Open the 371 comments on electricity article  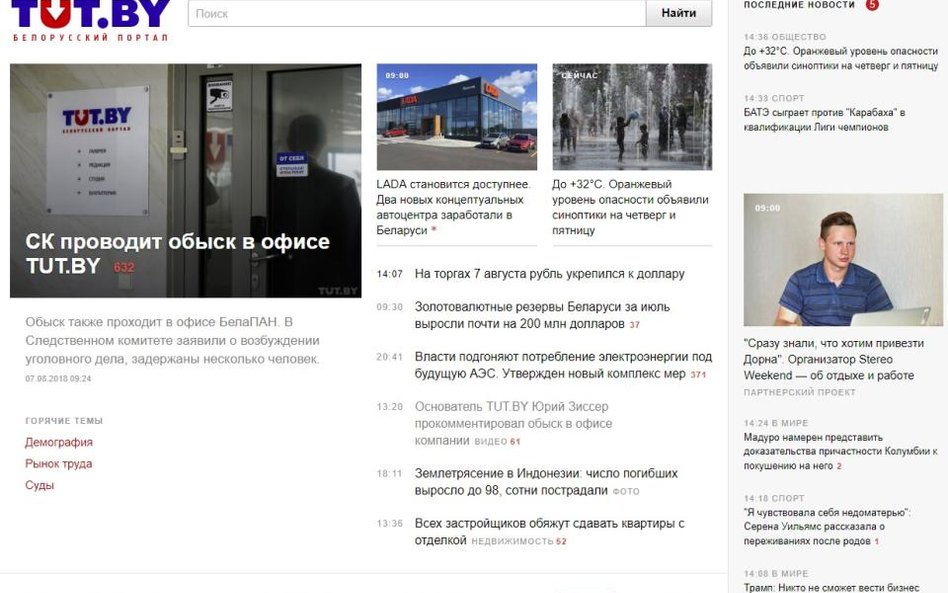click(x=698, y=375)
